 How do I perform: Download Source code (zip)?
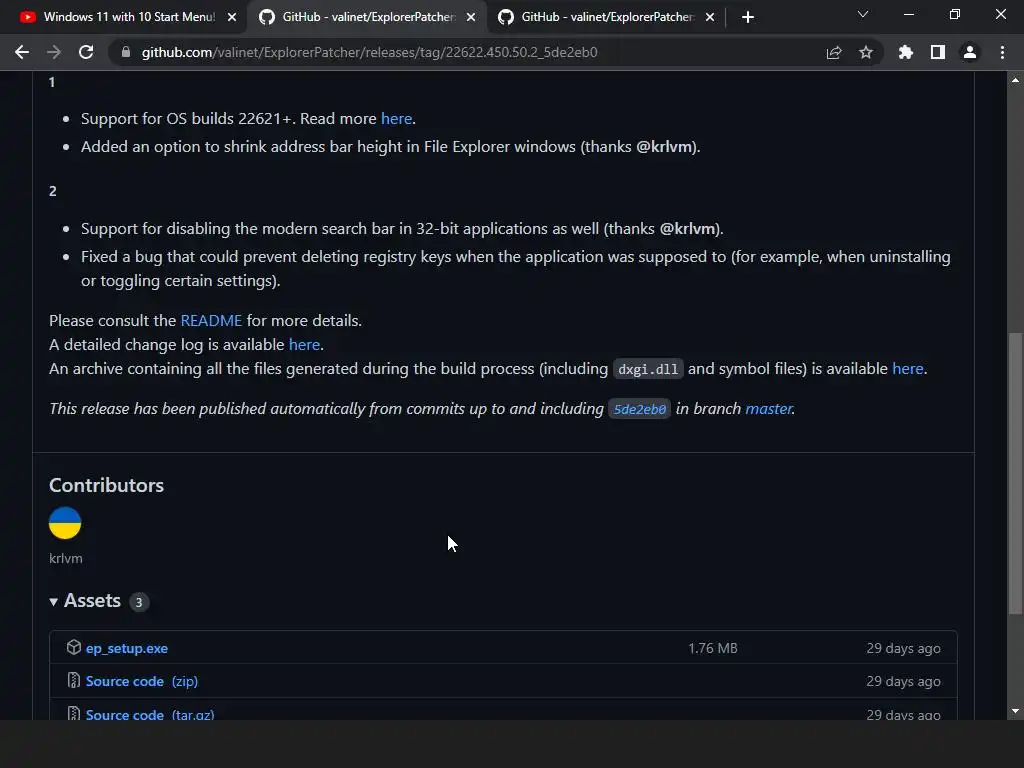click(x=142, y=681)
